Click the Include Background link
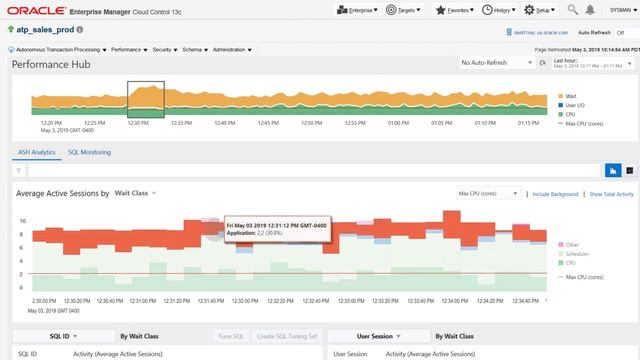The image size is (640, 360). 555,194
